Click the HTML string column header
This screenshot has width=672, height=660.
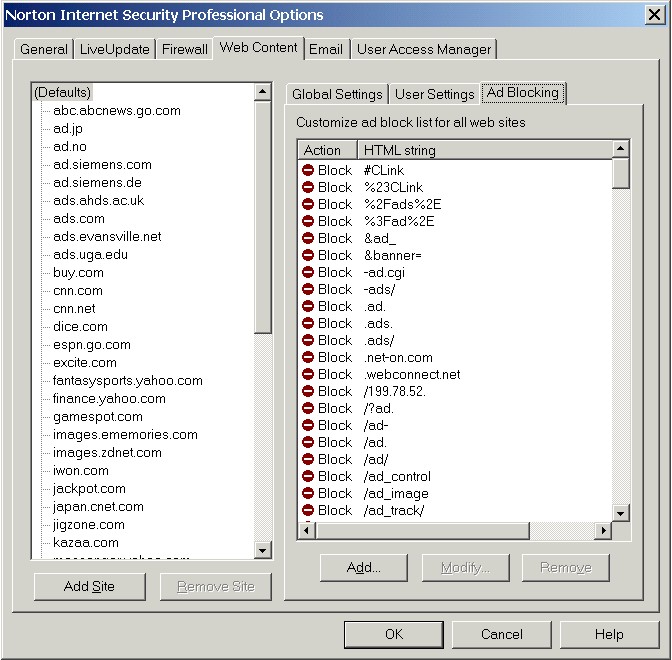(x=484, y=150)
